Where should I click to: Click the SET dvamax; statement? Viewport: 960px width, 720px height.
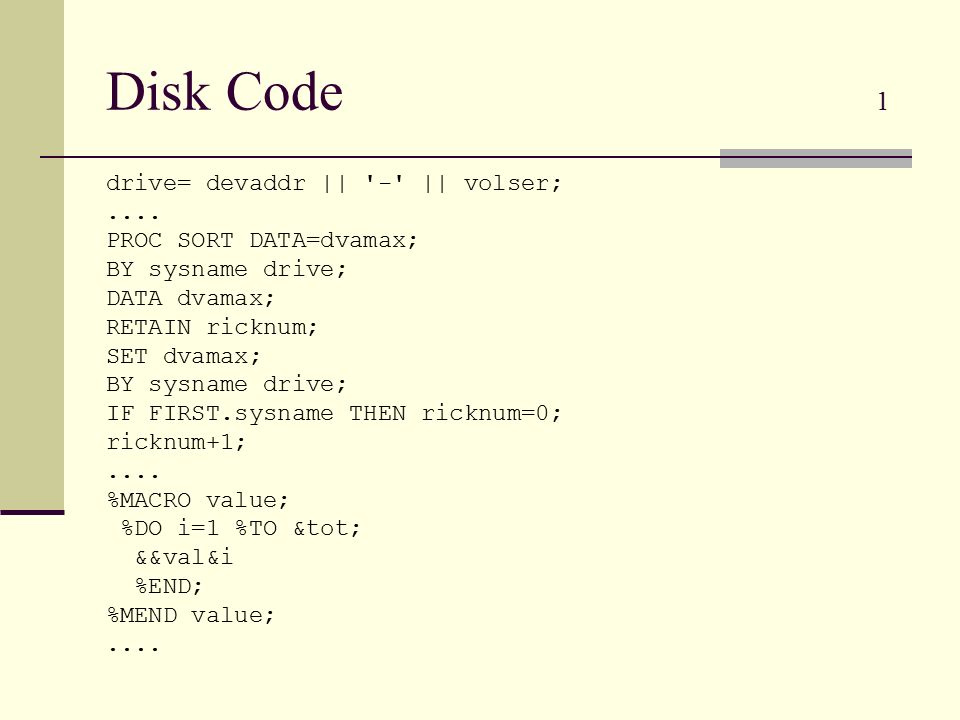point(183,356)
